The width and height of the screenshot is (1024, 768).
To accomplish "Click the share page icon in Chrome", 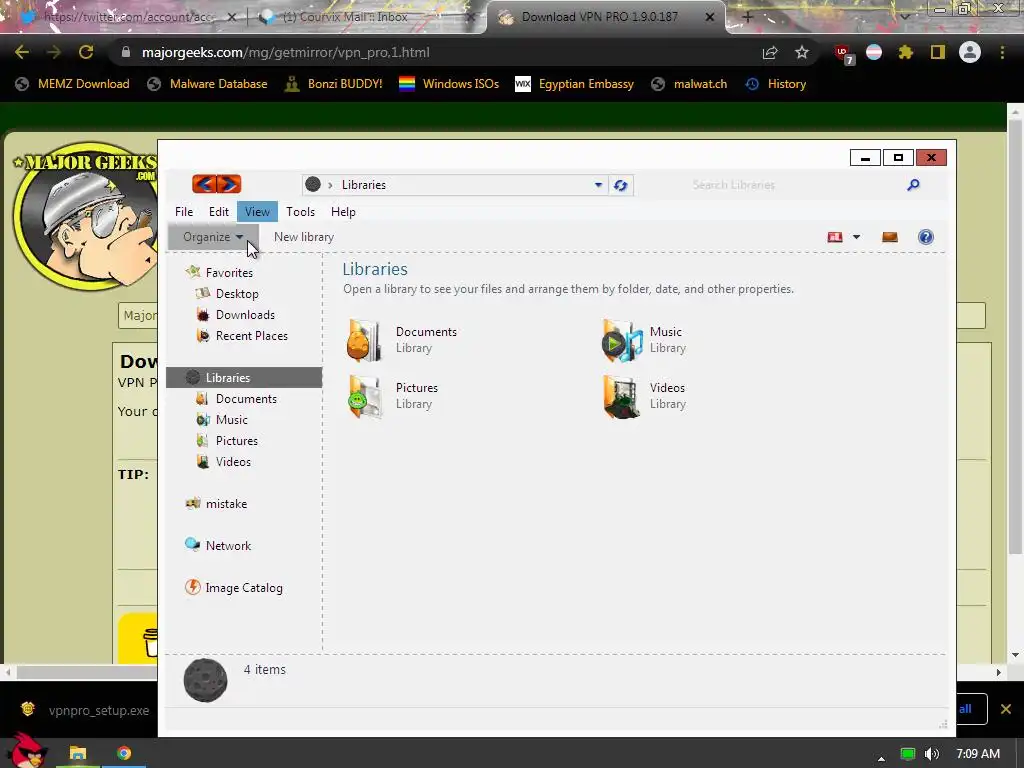I will click(770, 52).
